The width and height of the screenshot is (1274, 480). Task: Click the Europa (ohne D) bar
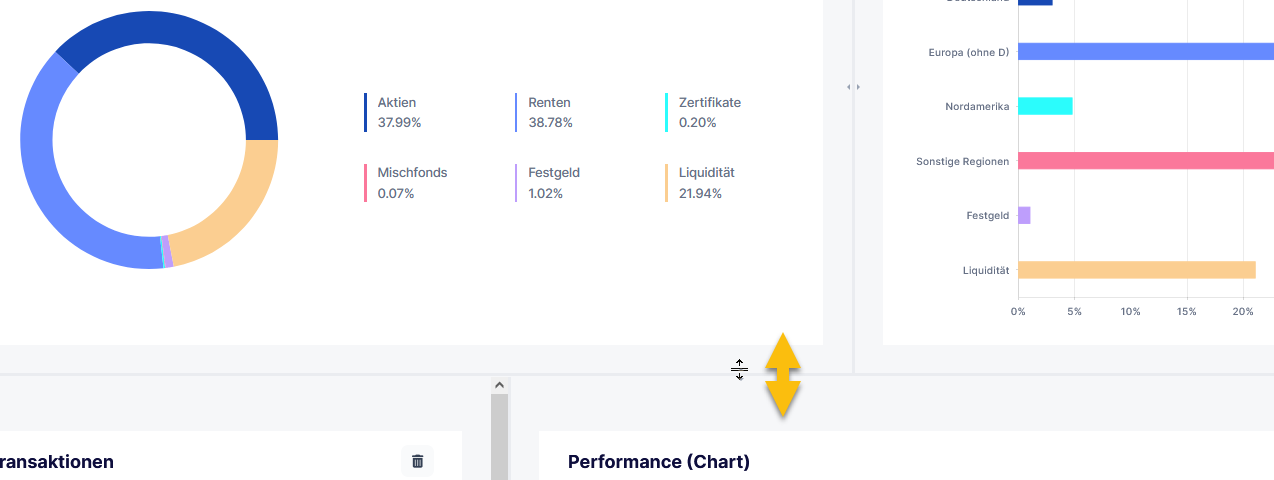click(x=1145, y=52)
